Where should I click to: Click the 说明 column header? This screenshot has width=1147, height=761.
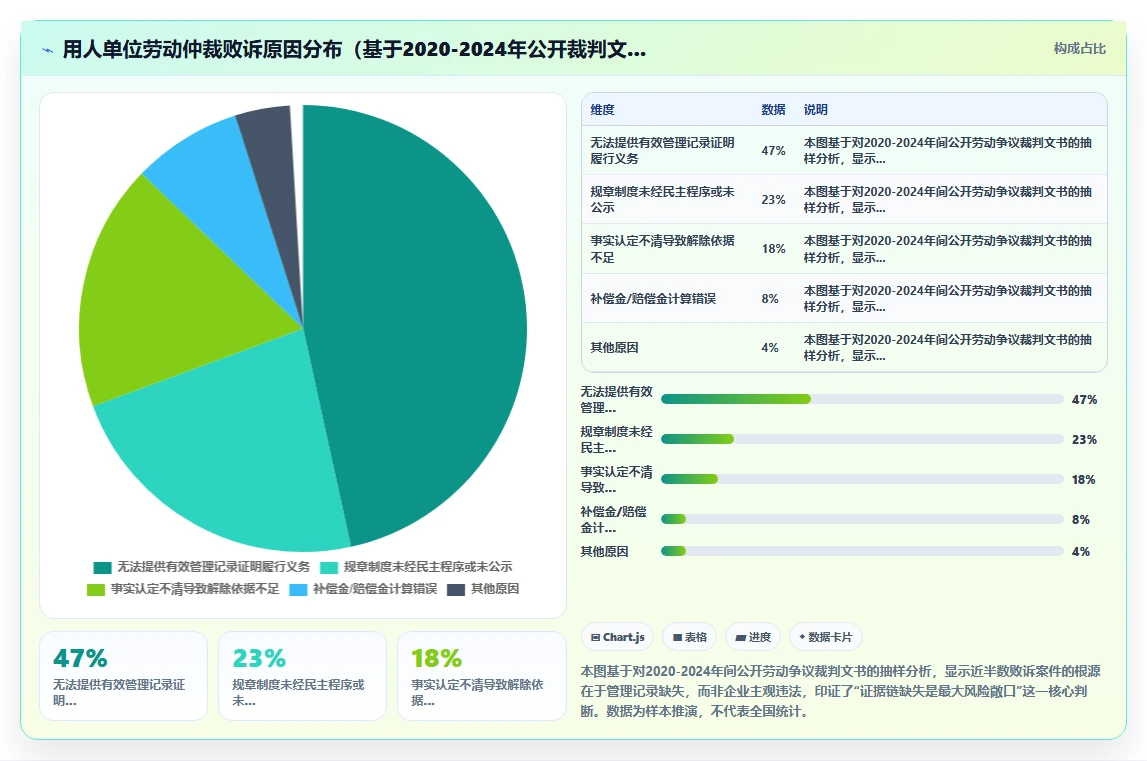(816, 110)
